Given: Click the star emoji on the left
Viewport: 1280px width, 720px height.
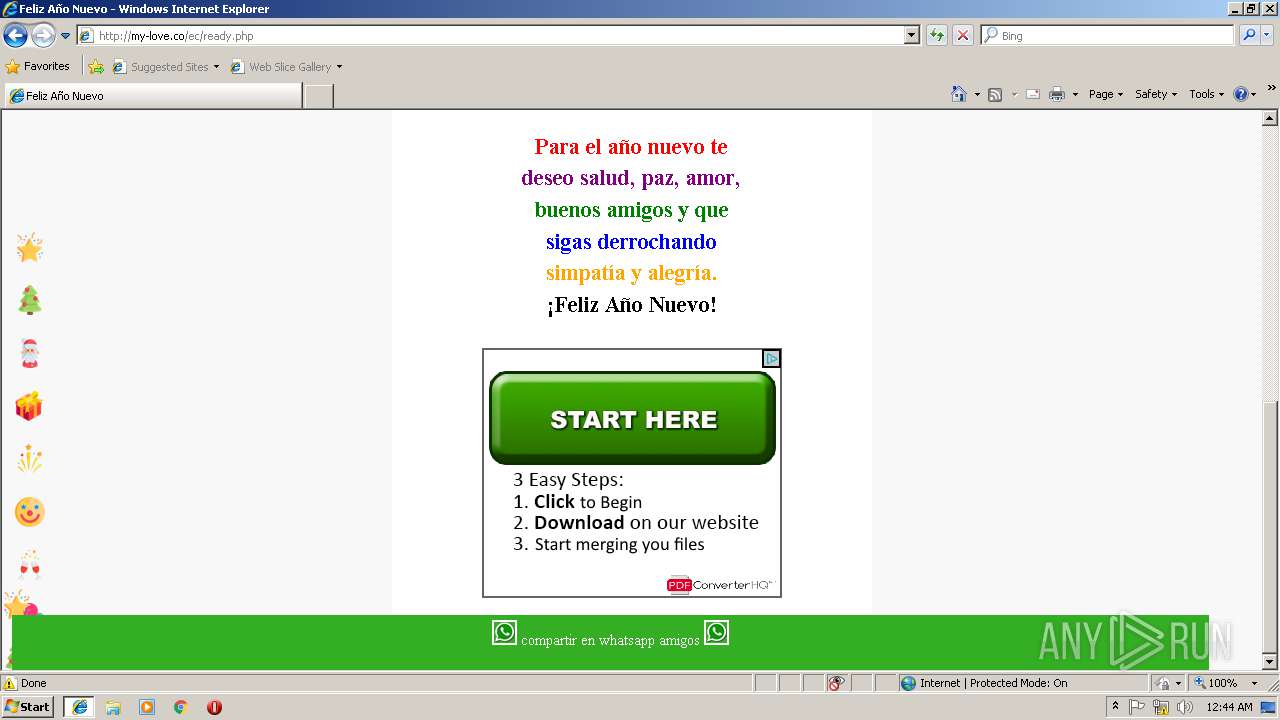Looking at the screenshot, I should pyautogui.click(x=30, y=248).
